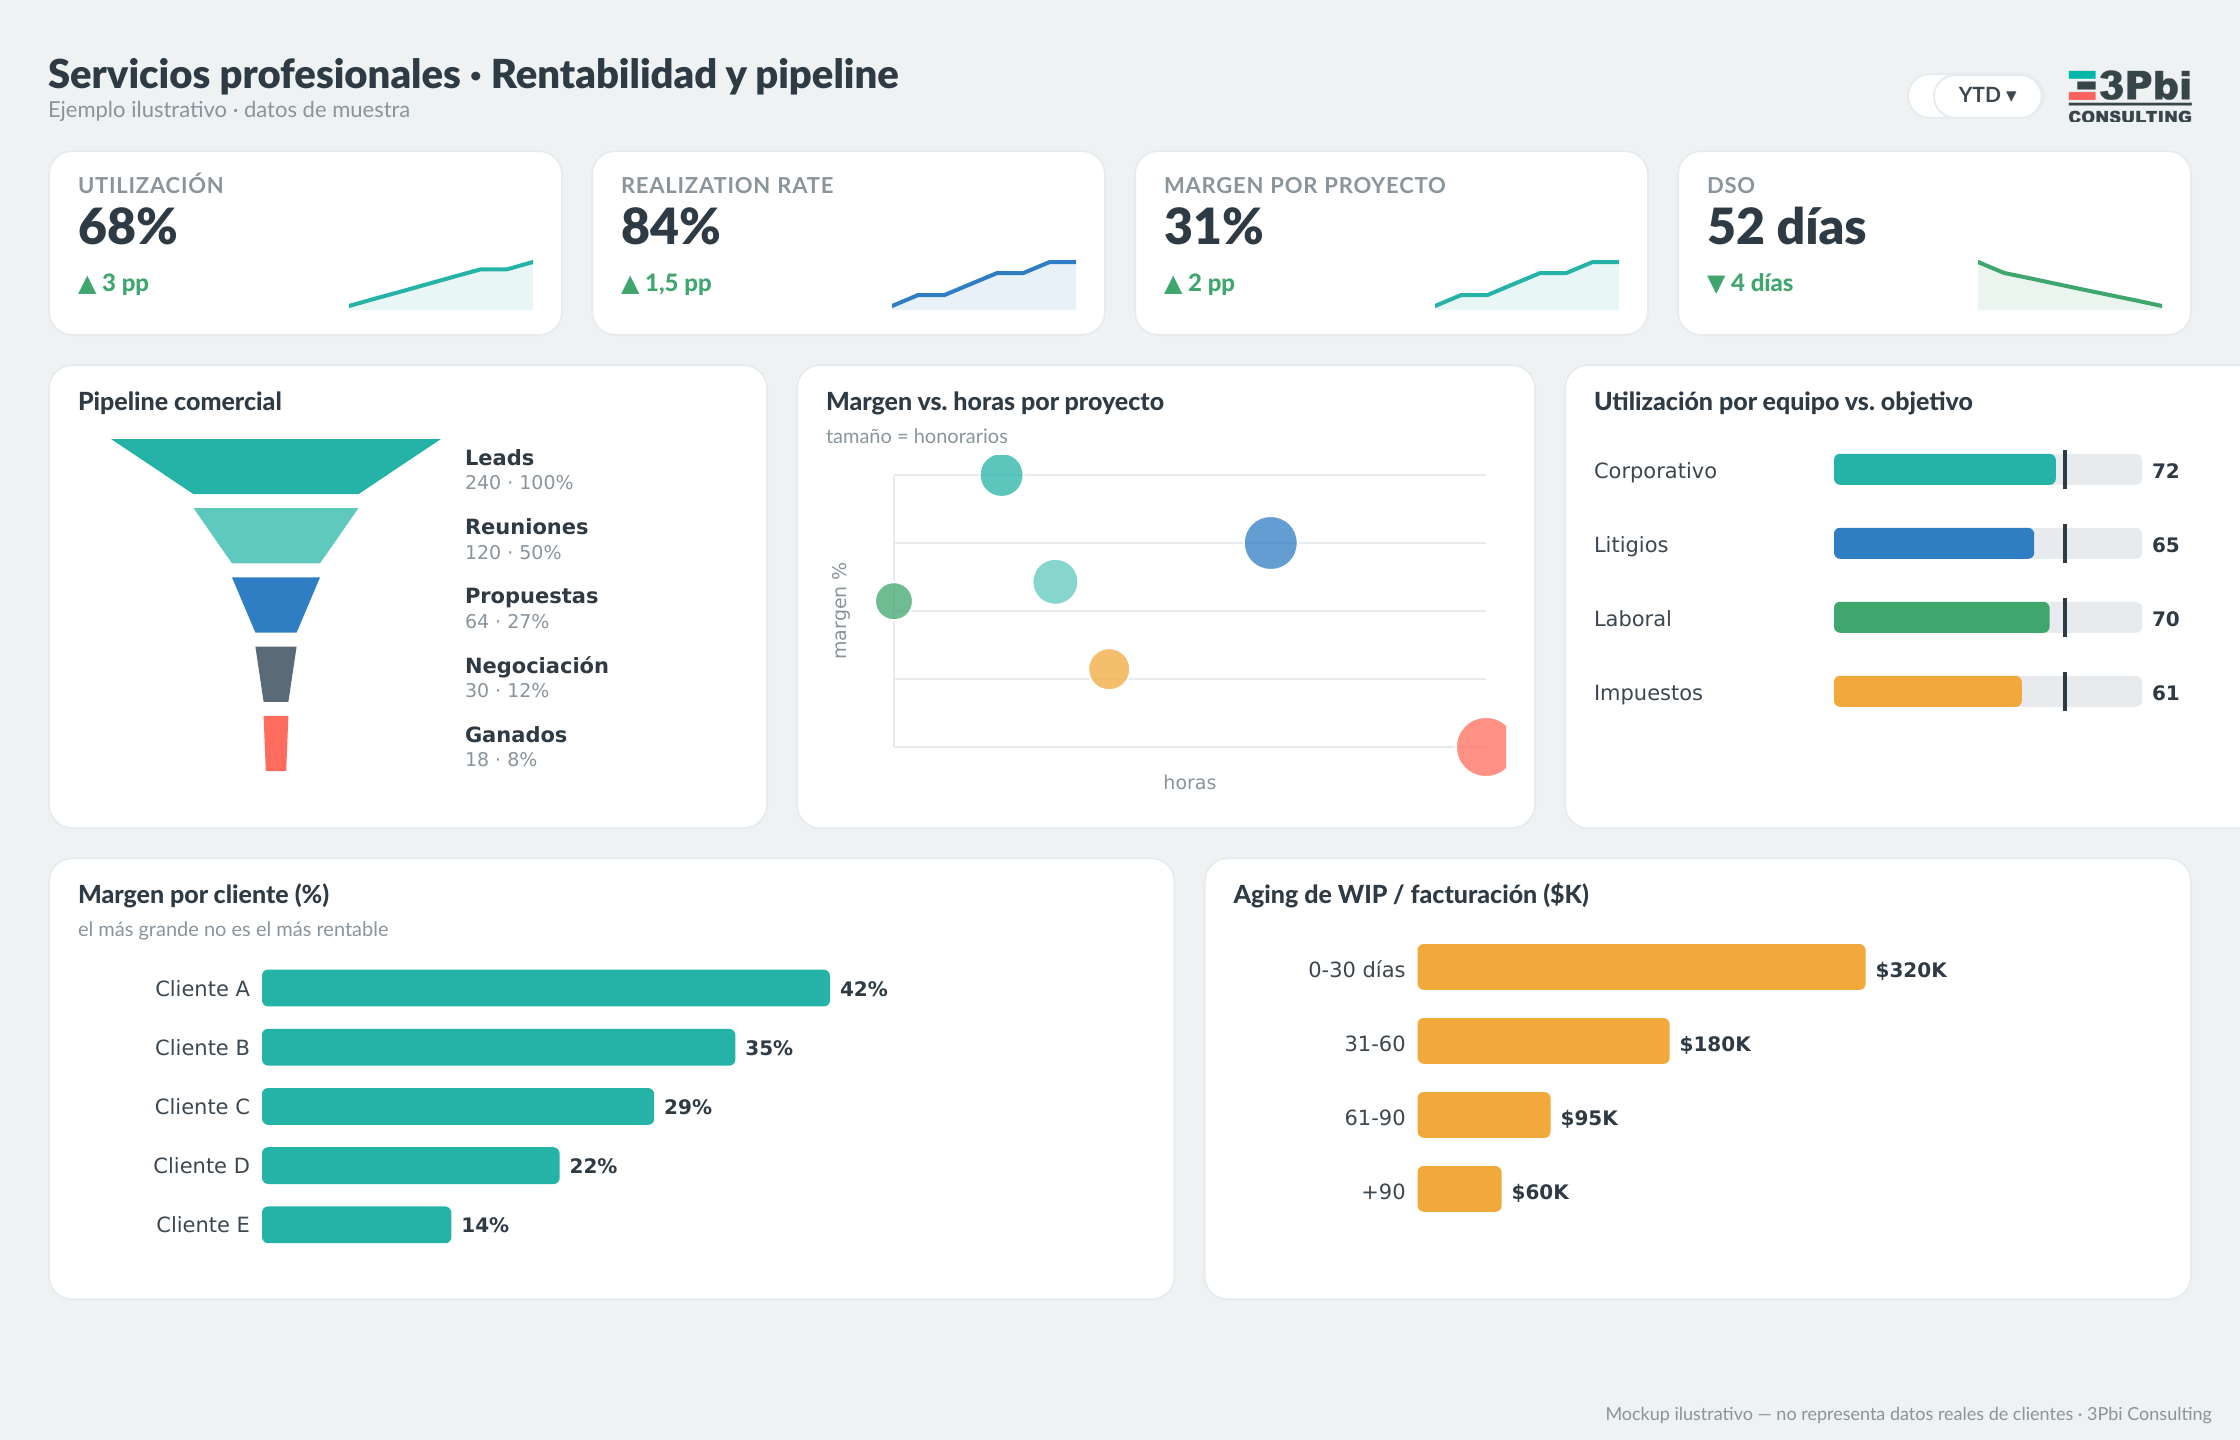Click the Margen por proyecto 2 pp indicator
2240x1440 pixels.
click(x=1200, y=283)
